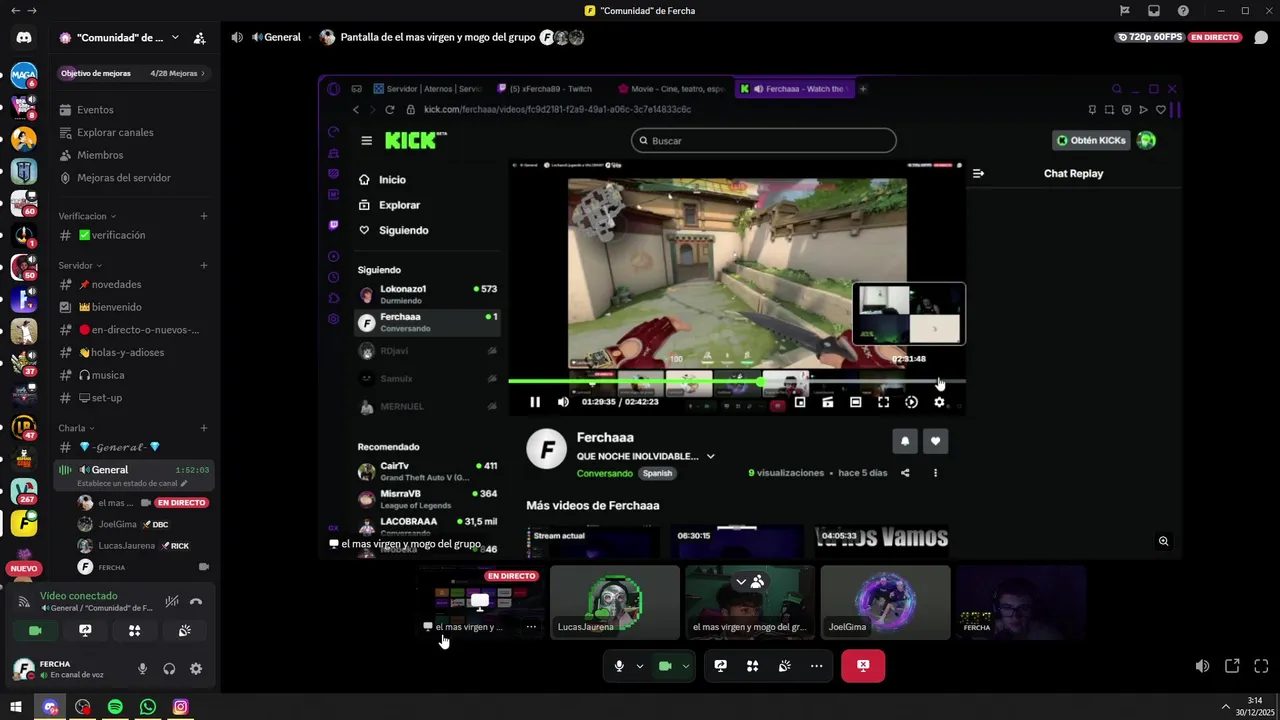This screenshot has width=1280, height=720.
Task: Open stream quality 720p 60FPS menu
Action: coord(1149,37)
